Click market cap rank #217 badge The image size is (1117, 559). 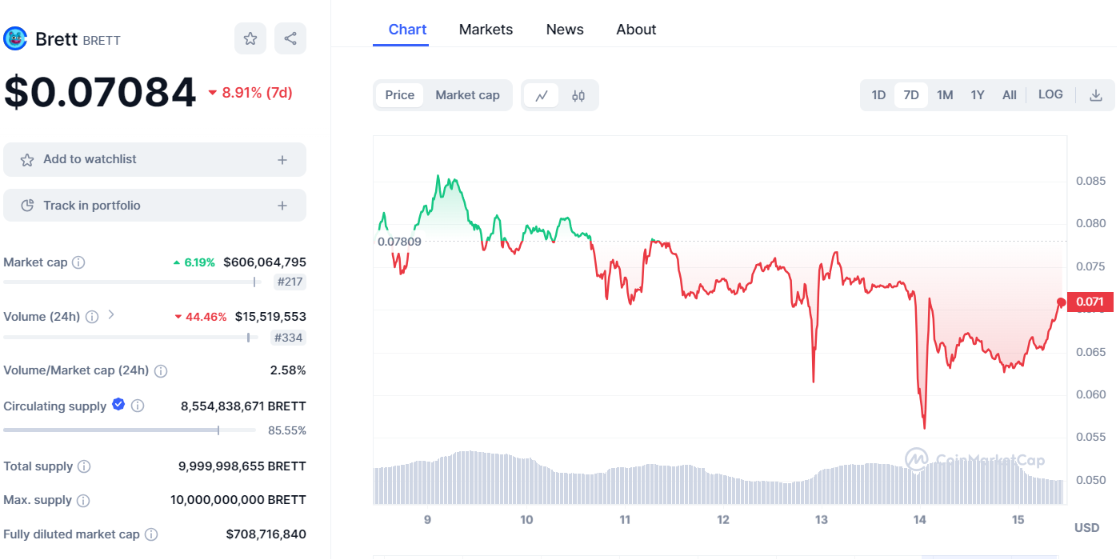pyautogui.click(x=290, y=282)
